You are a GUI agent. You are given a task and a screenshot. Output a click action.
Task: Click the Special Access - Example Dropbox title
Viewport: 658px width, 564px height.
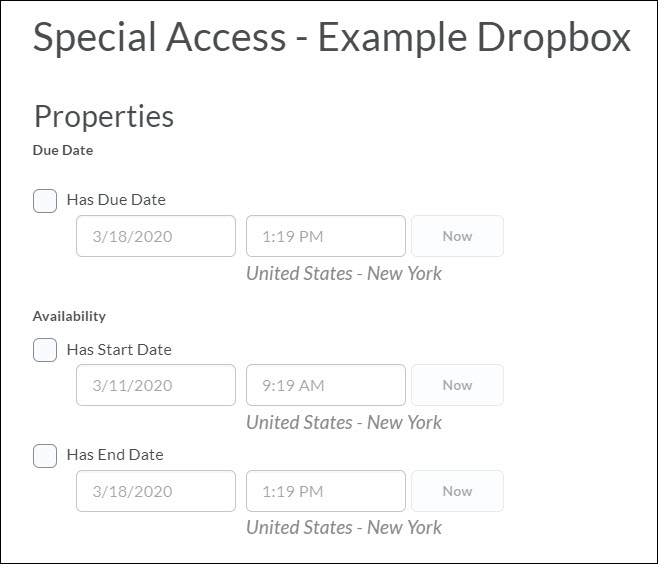click(332, 38)
